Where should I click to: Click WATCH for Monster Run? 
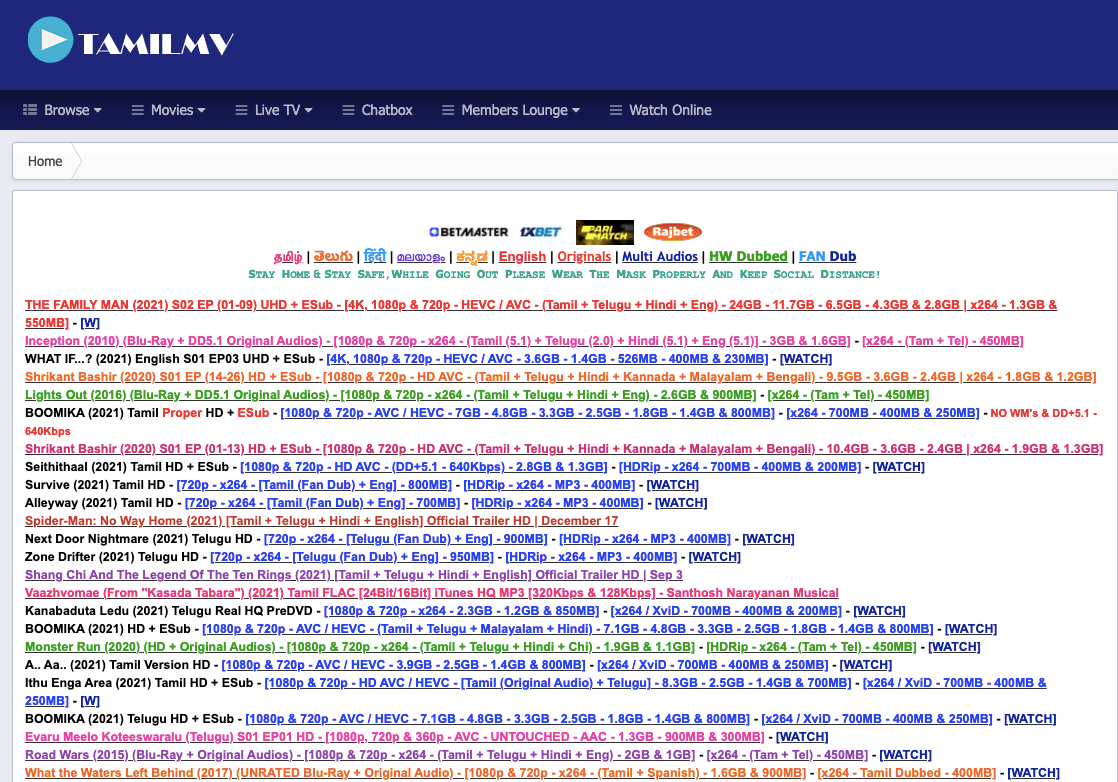click(x=954, y=647)
